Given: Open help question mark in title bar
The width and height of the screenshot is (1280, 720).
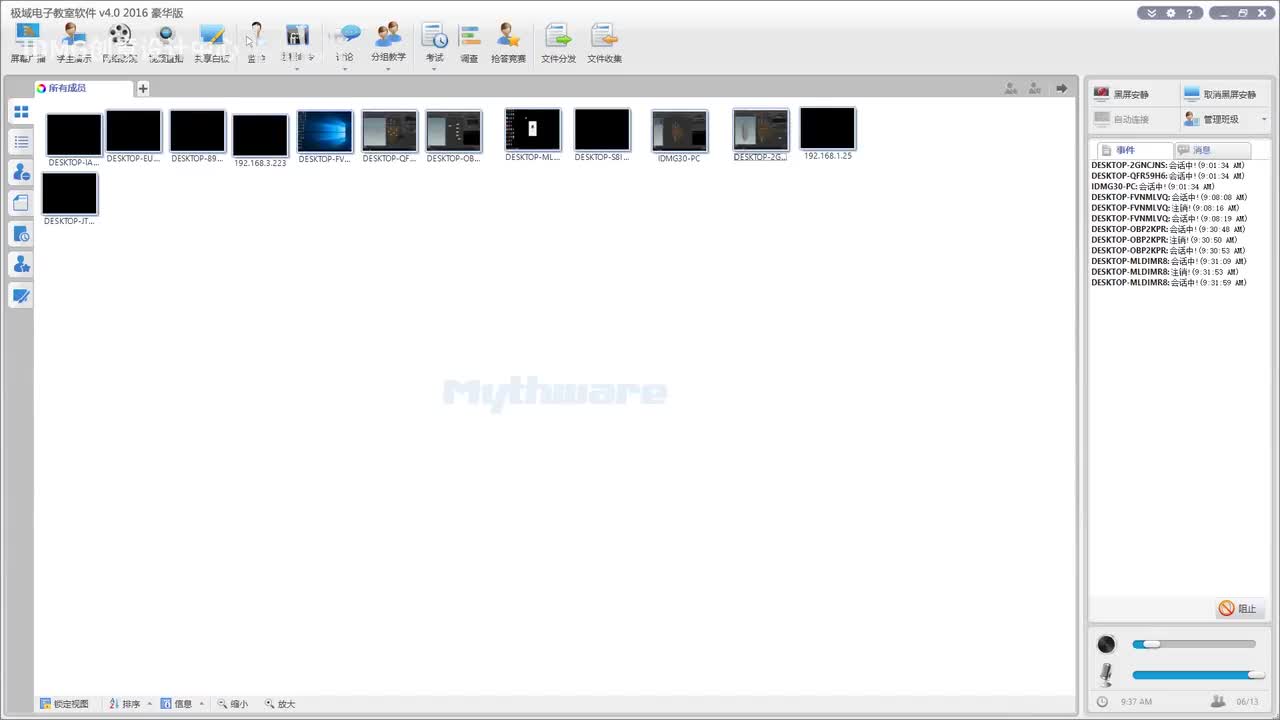Looking at the screenshot, I should pos(1189,13).
